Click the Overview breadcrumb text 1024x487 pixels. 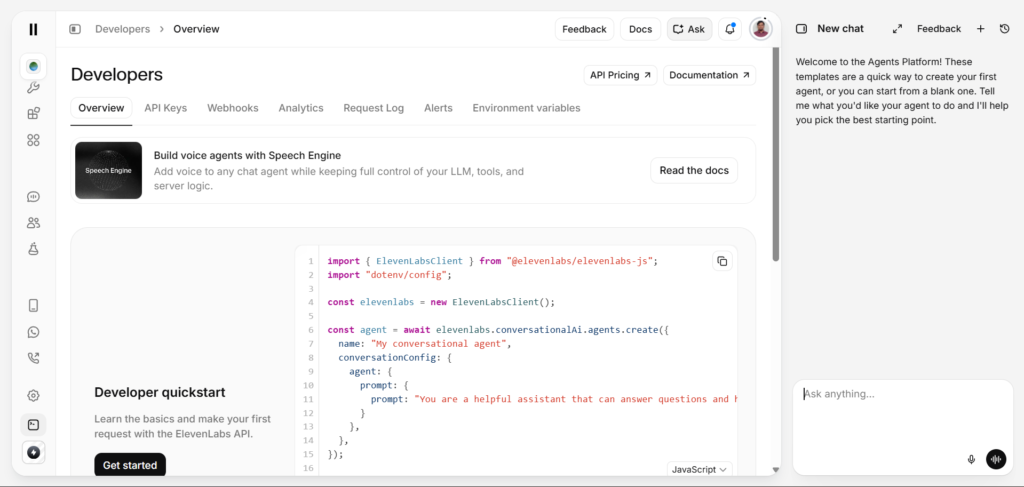[196, 29]
